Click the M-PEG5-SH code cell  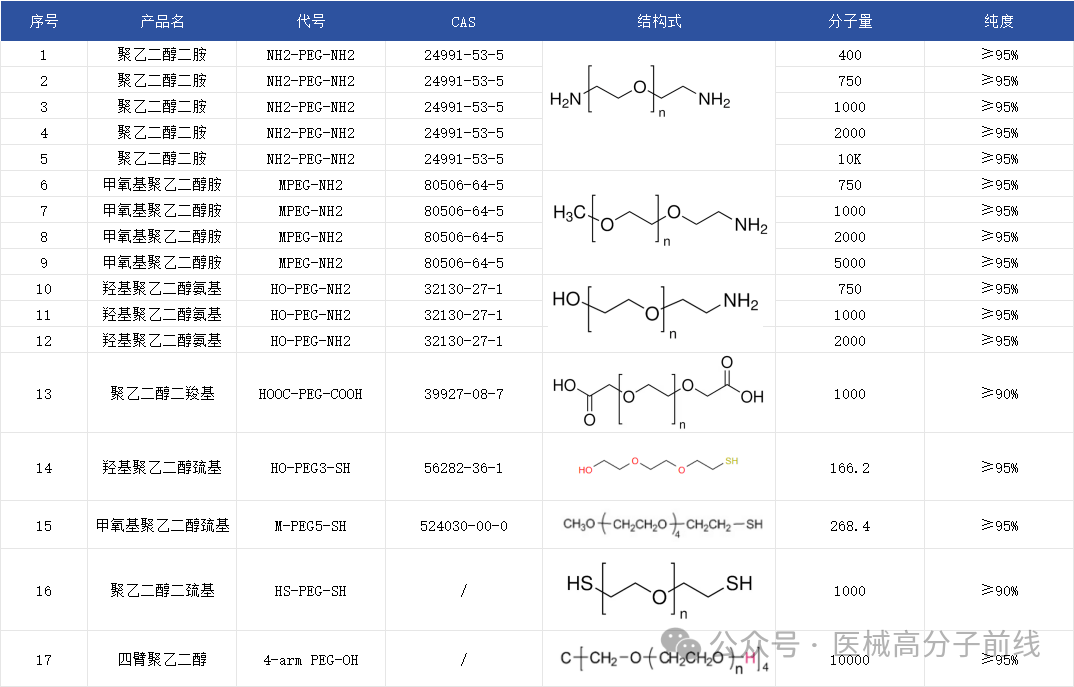[x=311, y=526]
